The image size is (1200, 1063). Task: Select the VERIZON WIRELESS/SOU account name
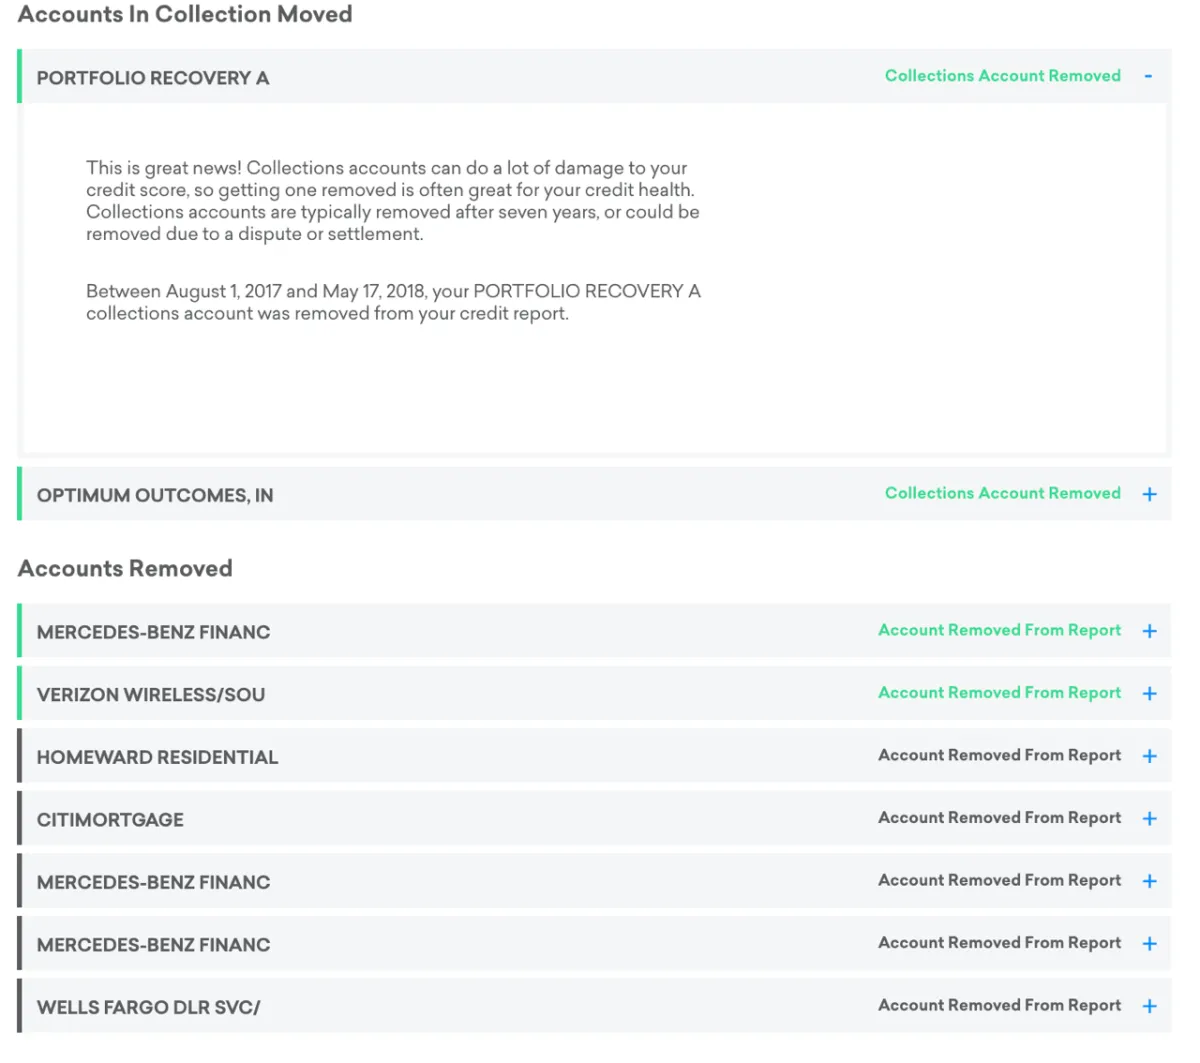(151, 694)
